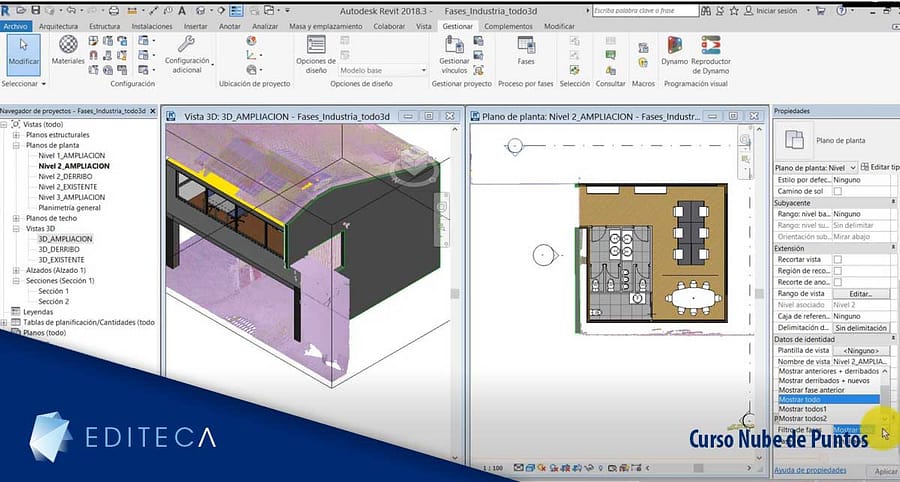Screen dimensions: 900x482
Task: Select Nivel 3_AMPLIACION in project browser
Action: (71, 197)
